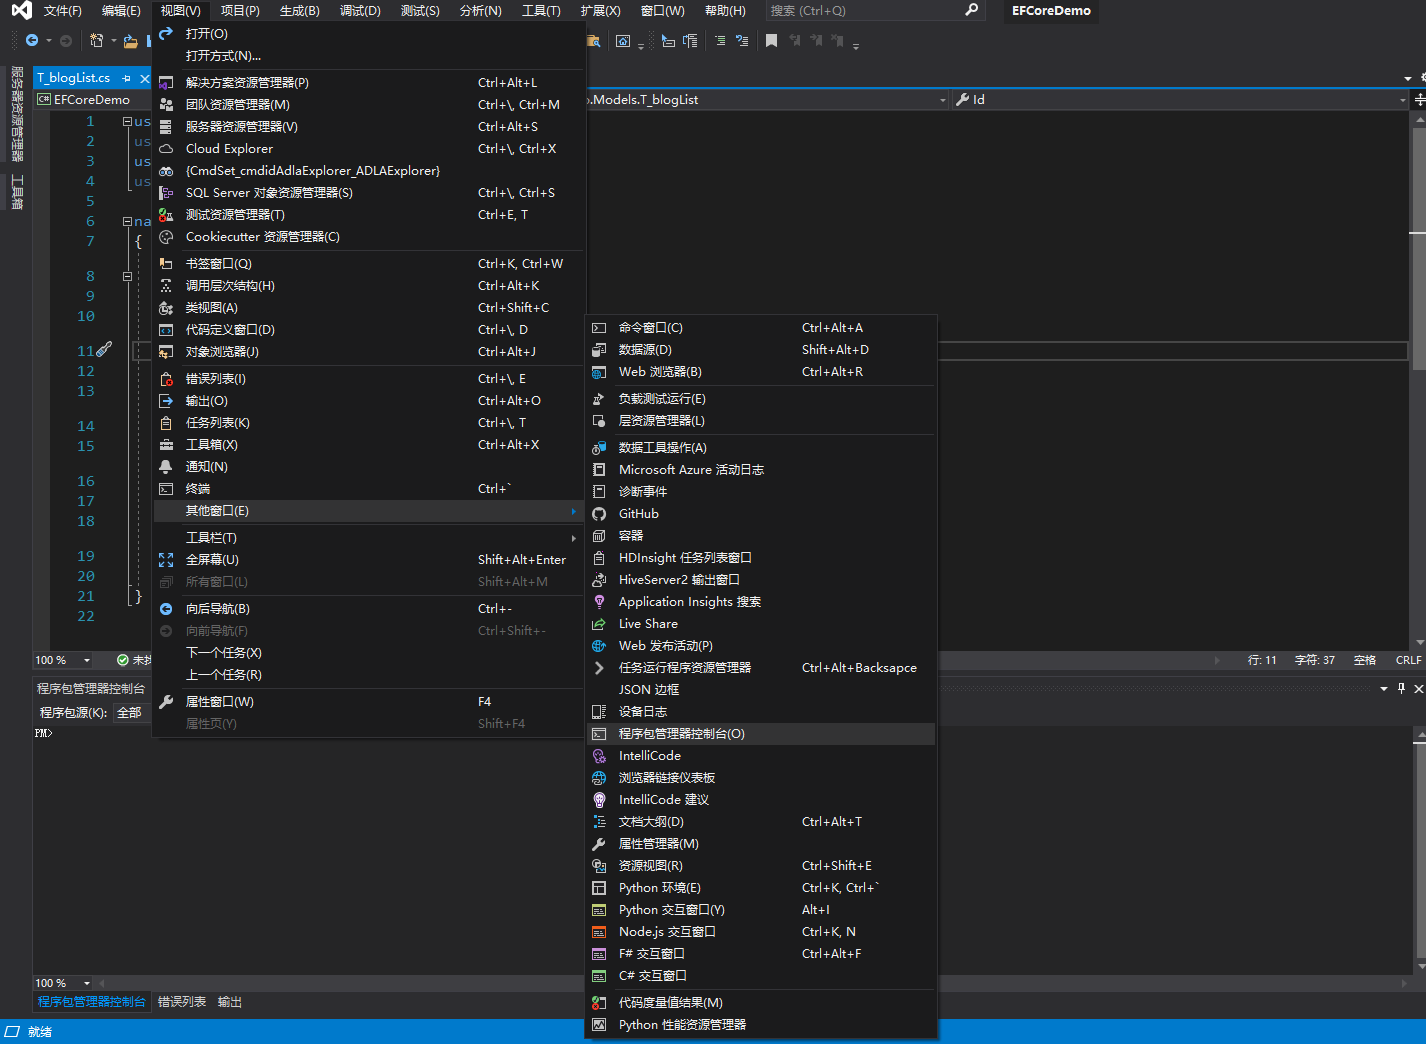Switch to the 错误列表 tab
Viewport: 1426px width, 1044px height.
tap(181, 1001)
